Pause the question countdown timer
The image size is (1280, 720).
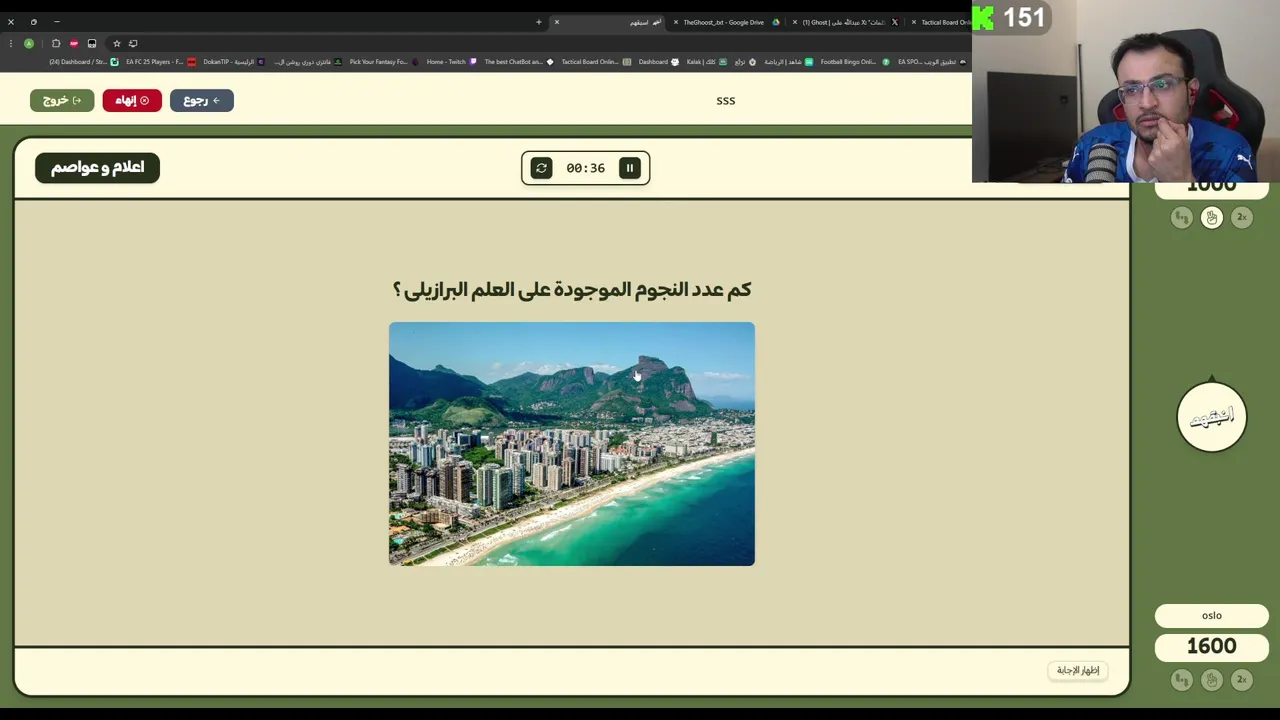[630, 168]
